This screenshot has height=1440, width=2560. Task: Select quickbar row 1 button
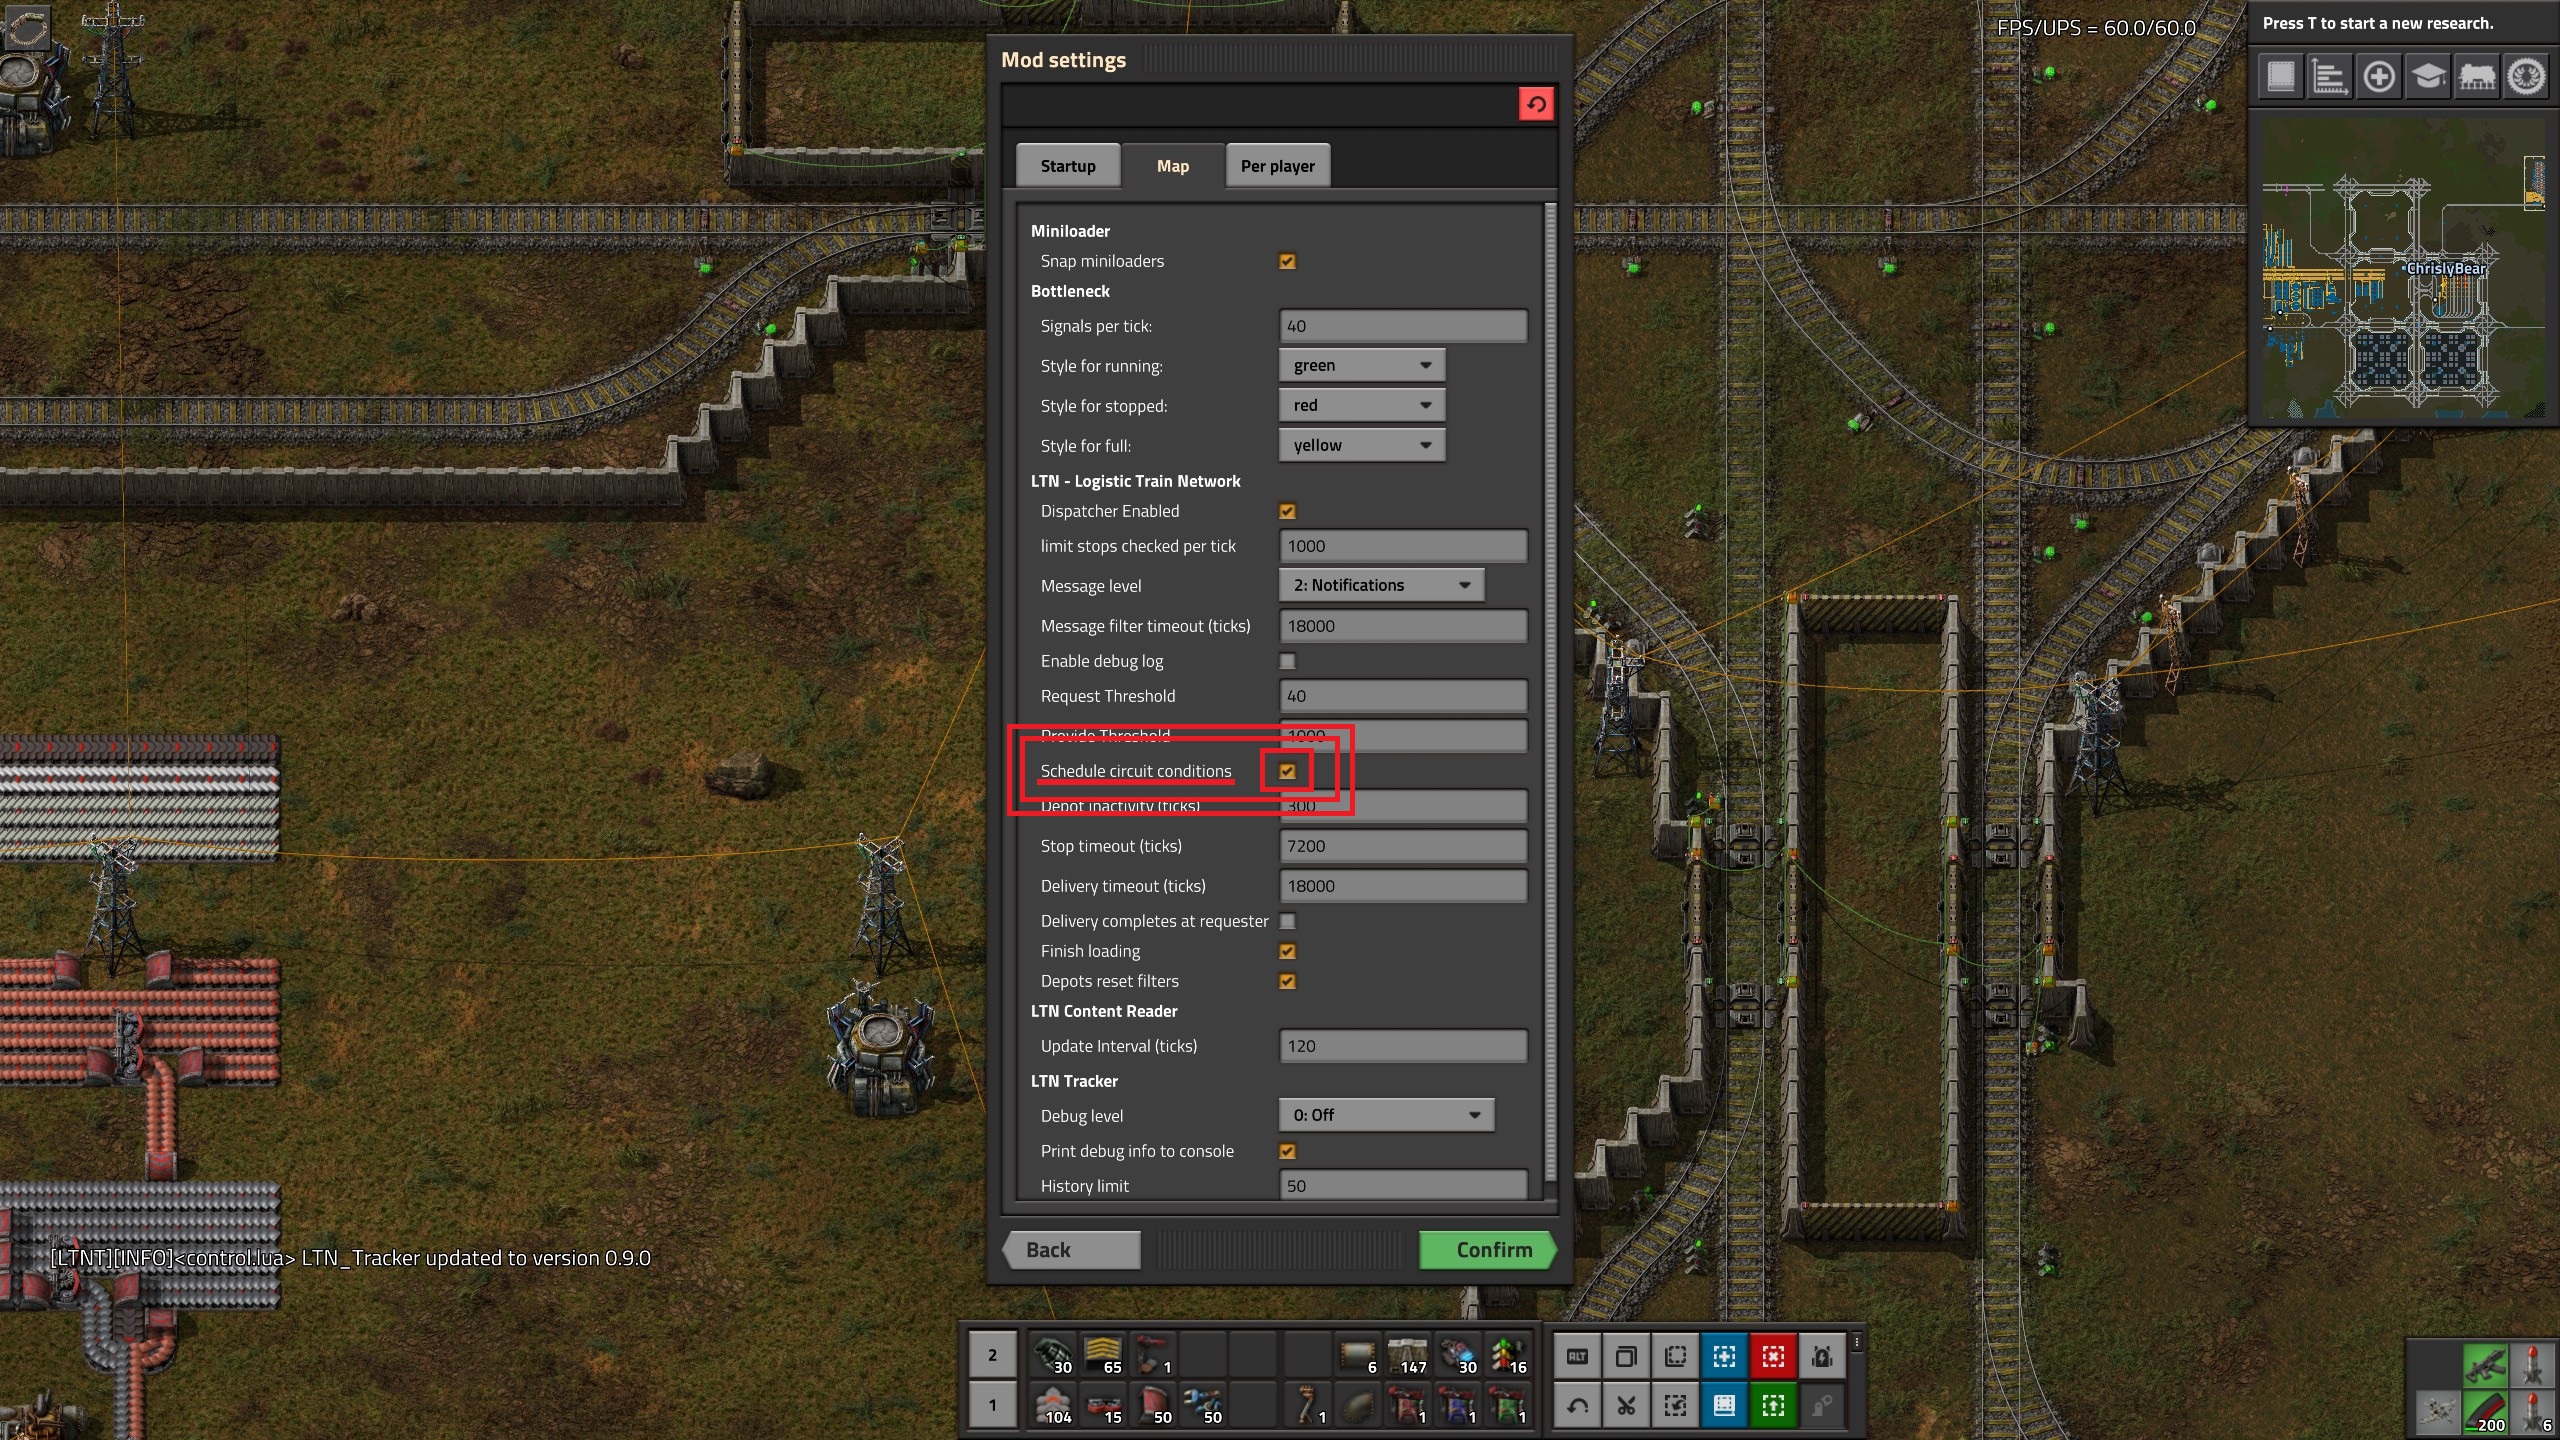click(992, 1405)
